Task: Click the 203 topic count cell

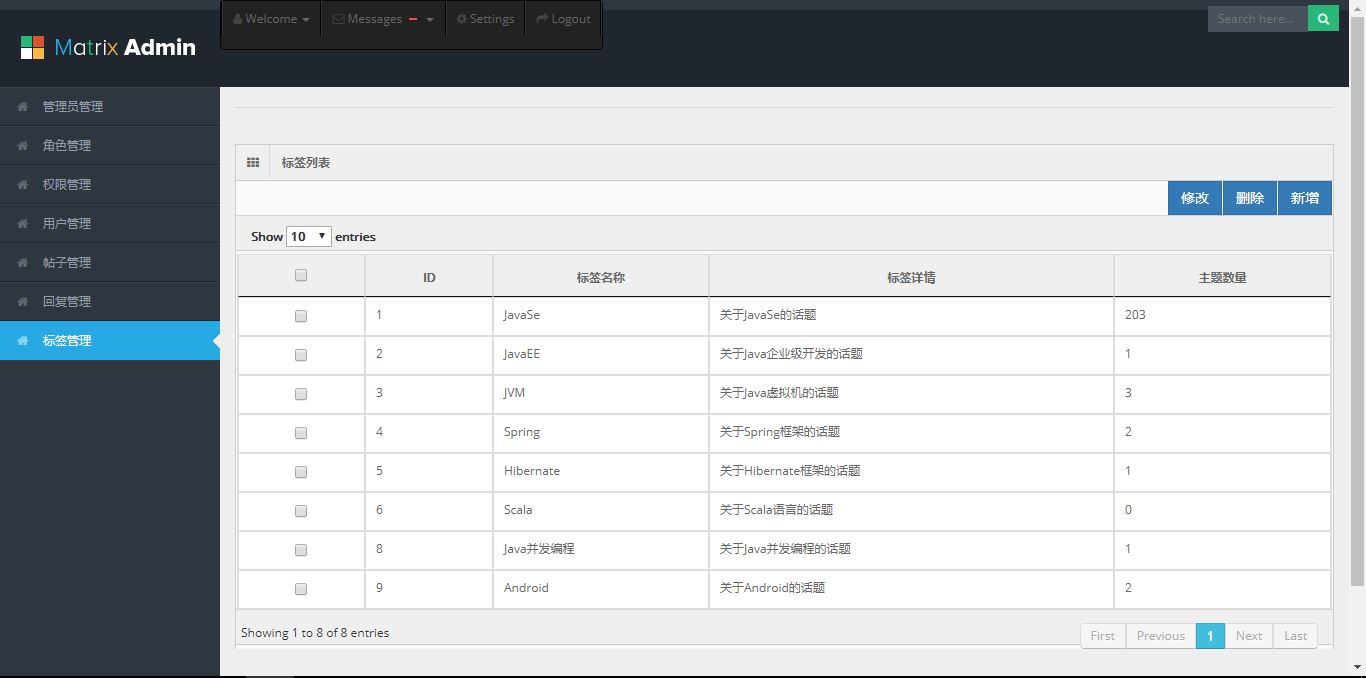Action: point(1223,315)
